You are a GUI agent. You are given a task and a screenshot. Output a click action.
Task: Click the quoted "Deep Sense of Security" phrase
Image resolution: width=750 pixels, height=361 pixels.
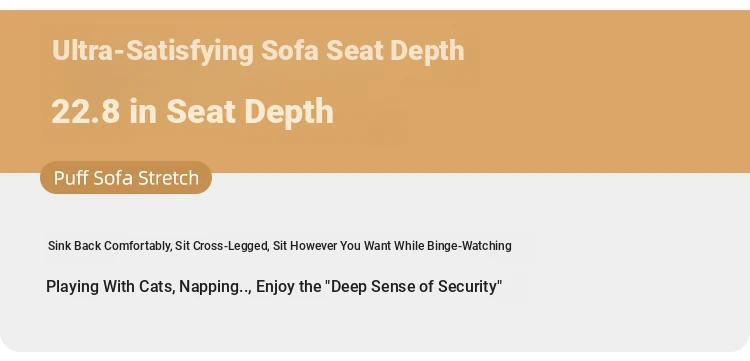413,286
